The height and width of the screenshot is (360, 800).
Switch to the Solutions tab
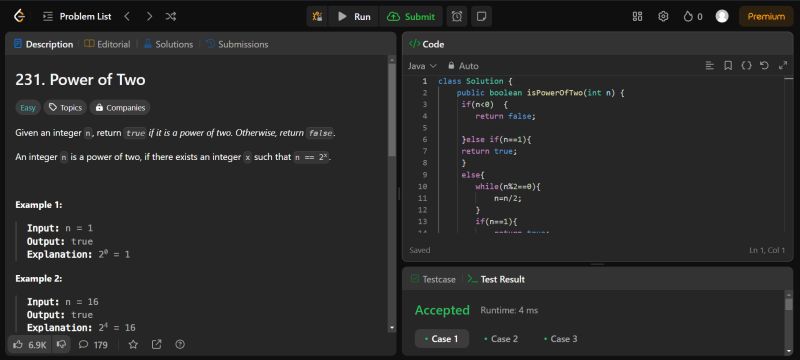coord(168,44)
